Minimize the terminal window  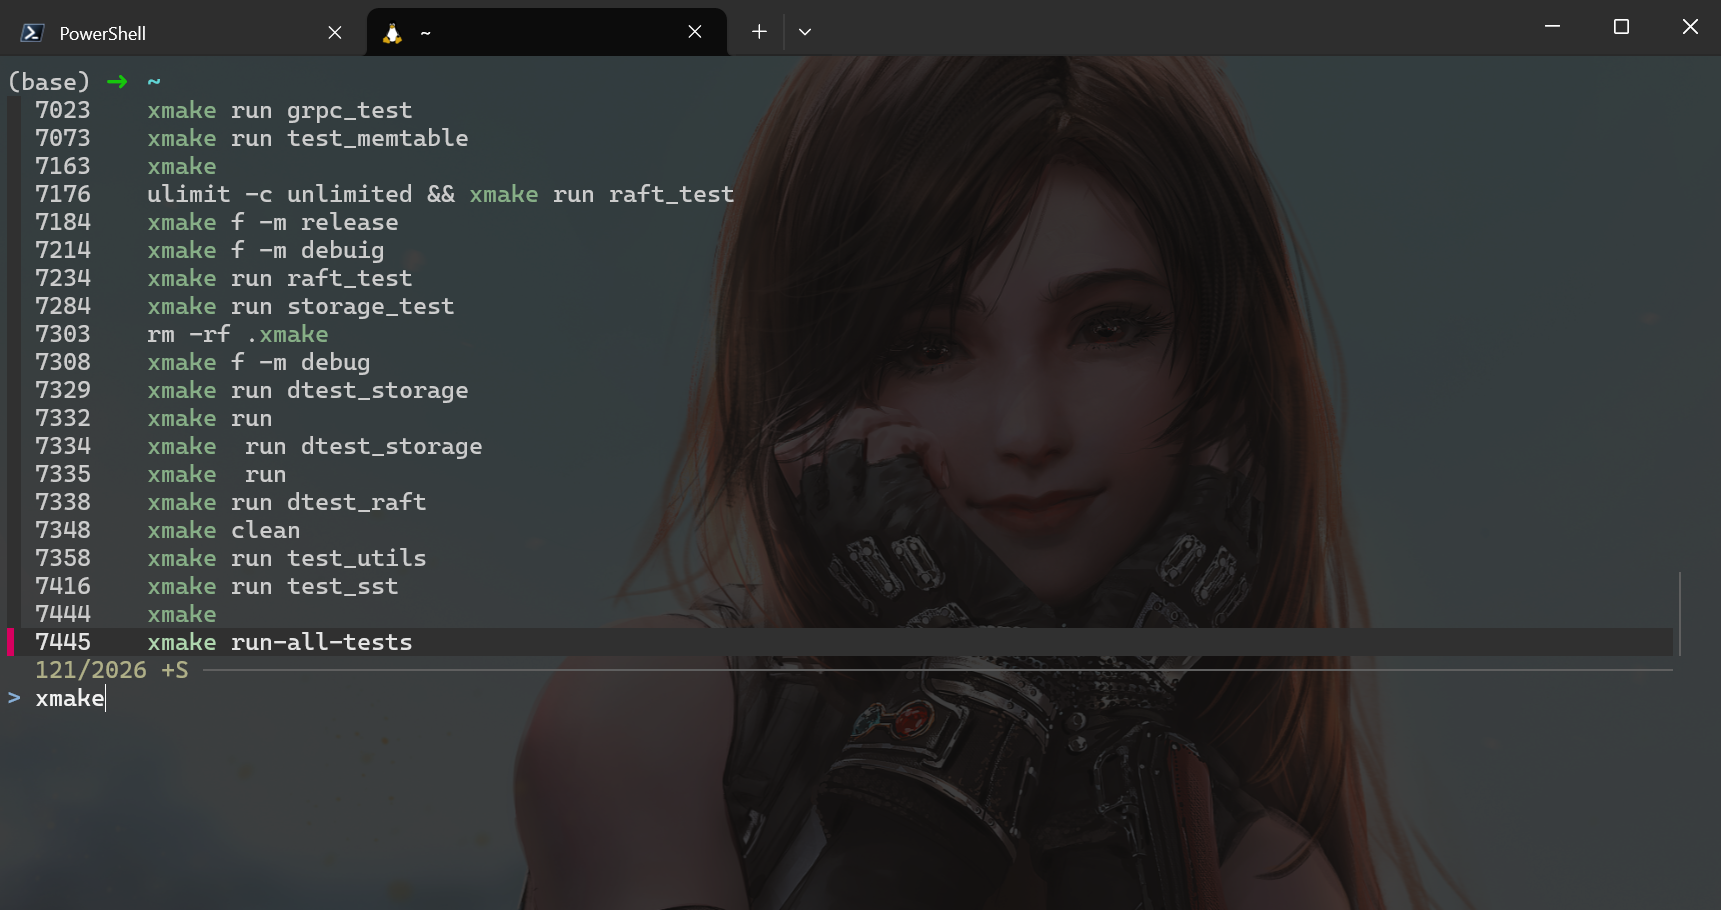pyautogui.click(x=1552, y=27)
